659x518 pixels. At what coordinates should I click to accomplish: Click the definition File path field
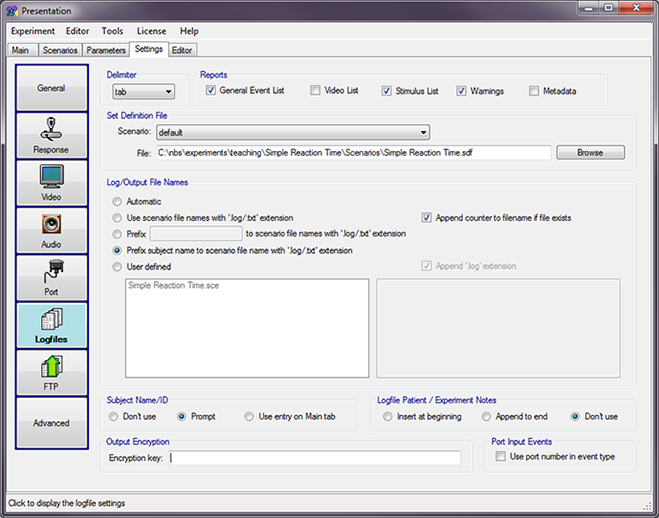(353, 153)
